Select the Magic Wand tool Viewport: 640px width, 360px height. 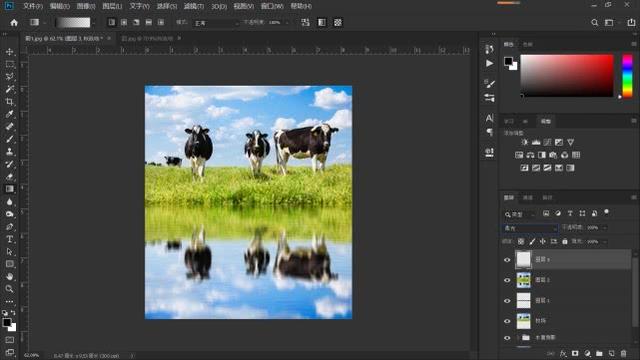[x=9, y=89]
